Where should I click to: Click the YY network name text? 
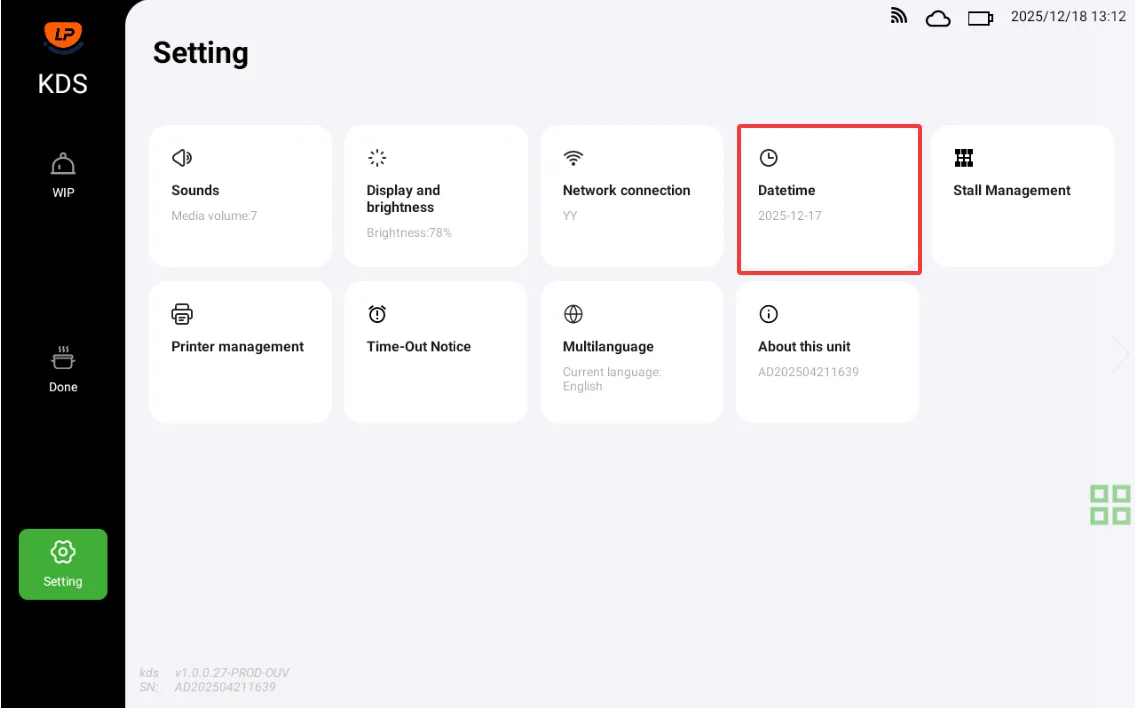point(570,216)
